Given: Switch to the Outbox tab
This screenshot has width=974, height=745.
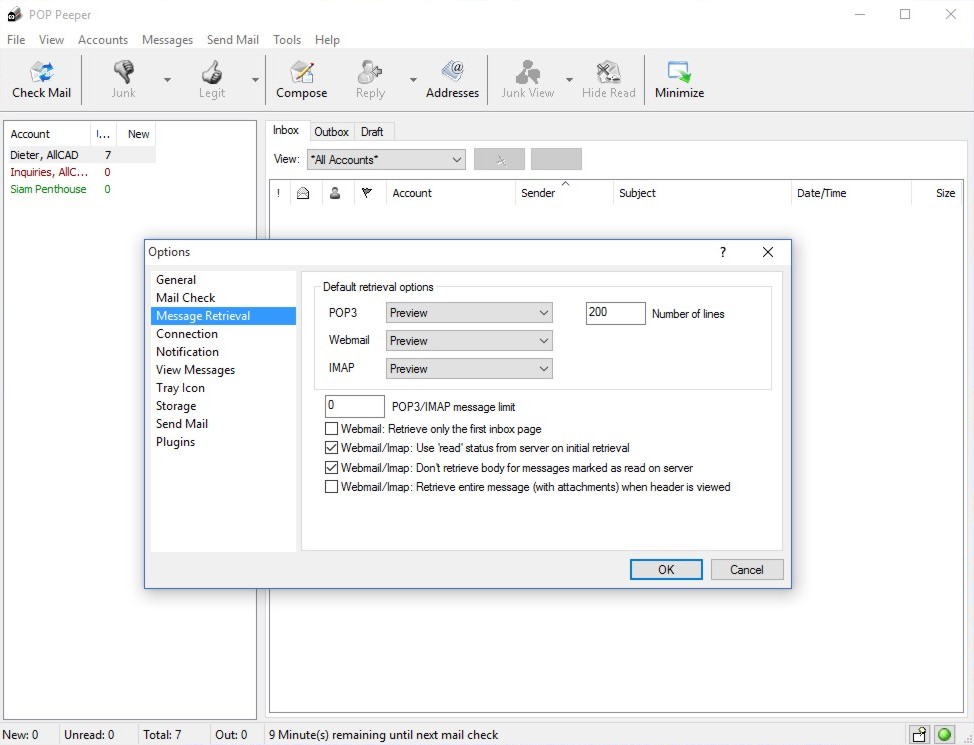Looking at the screenshot, I should point(331,132).
